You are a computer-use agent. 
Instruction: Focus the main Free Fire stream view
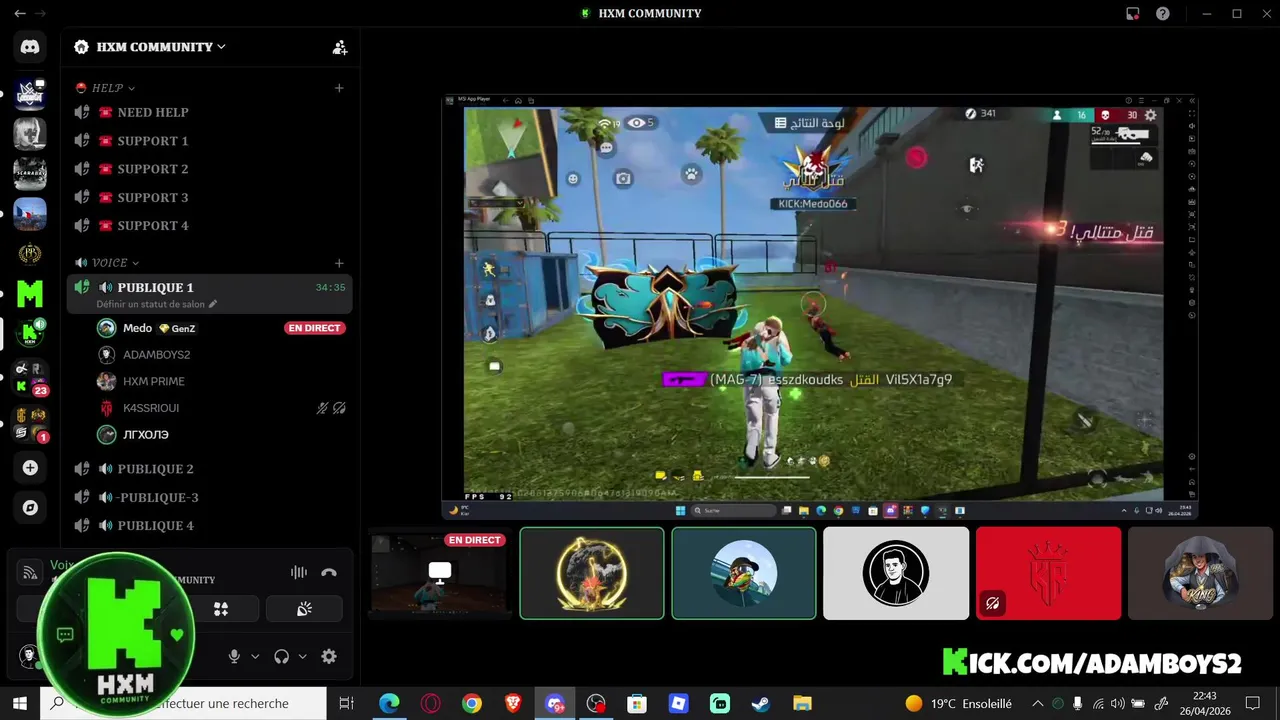point(820,307)
